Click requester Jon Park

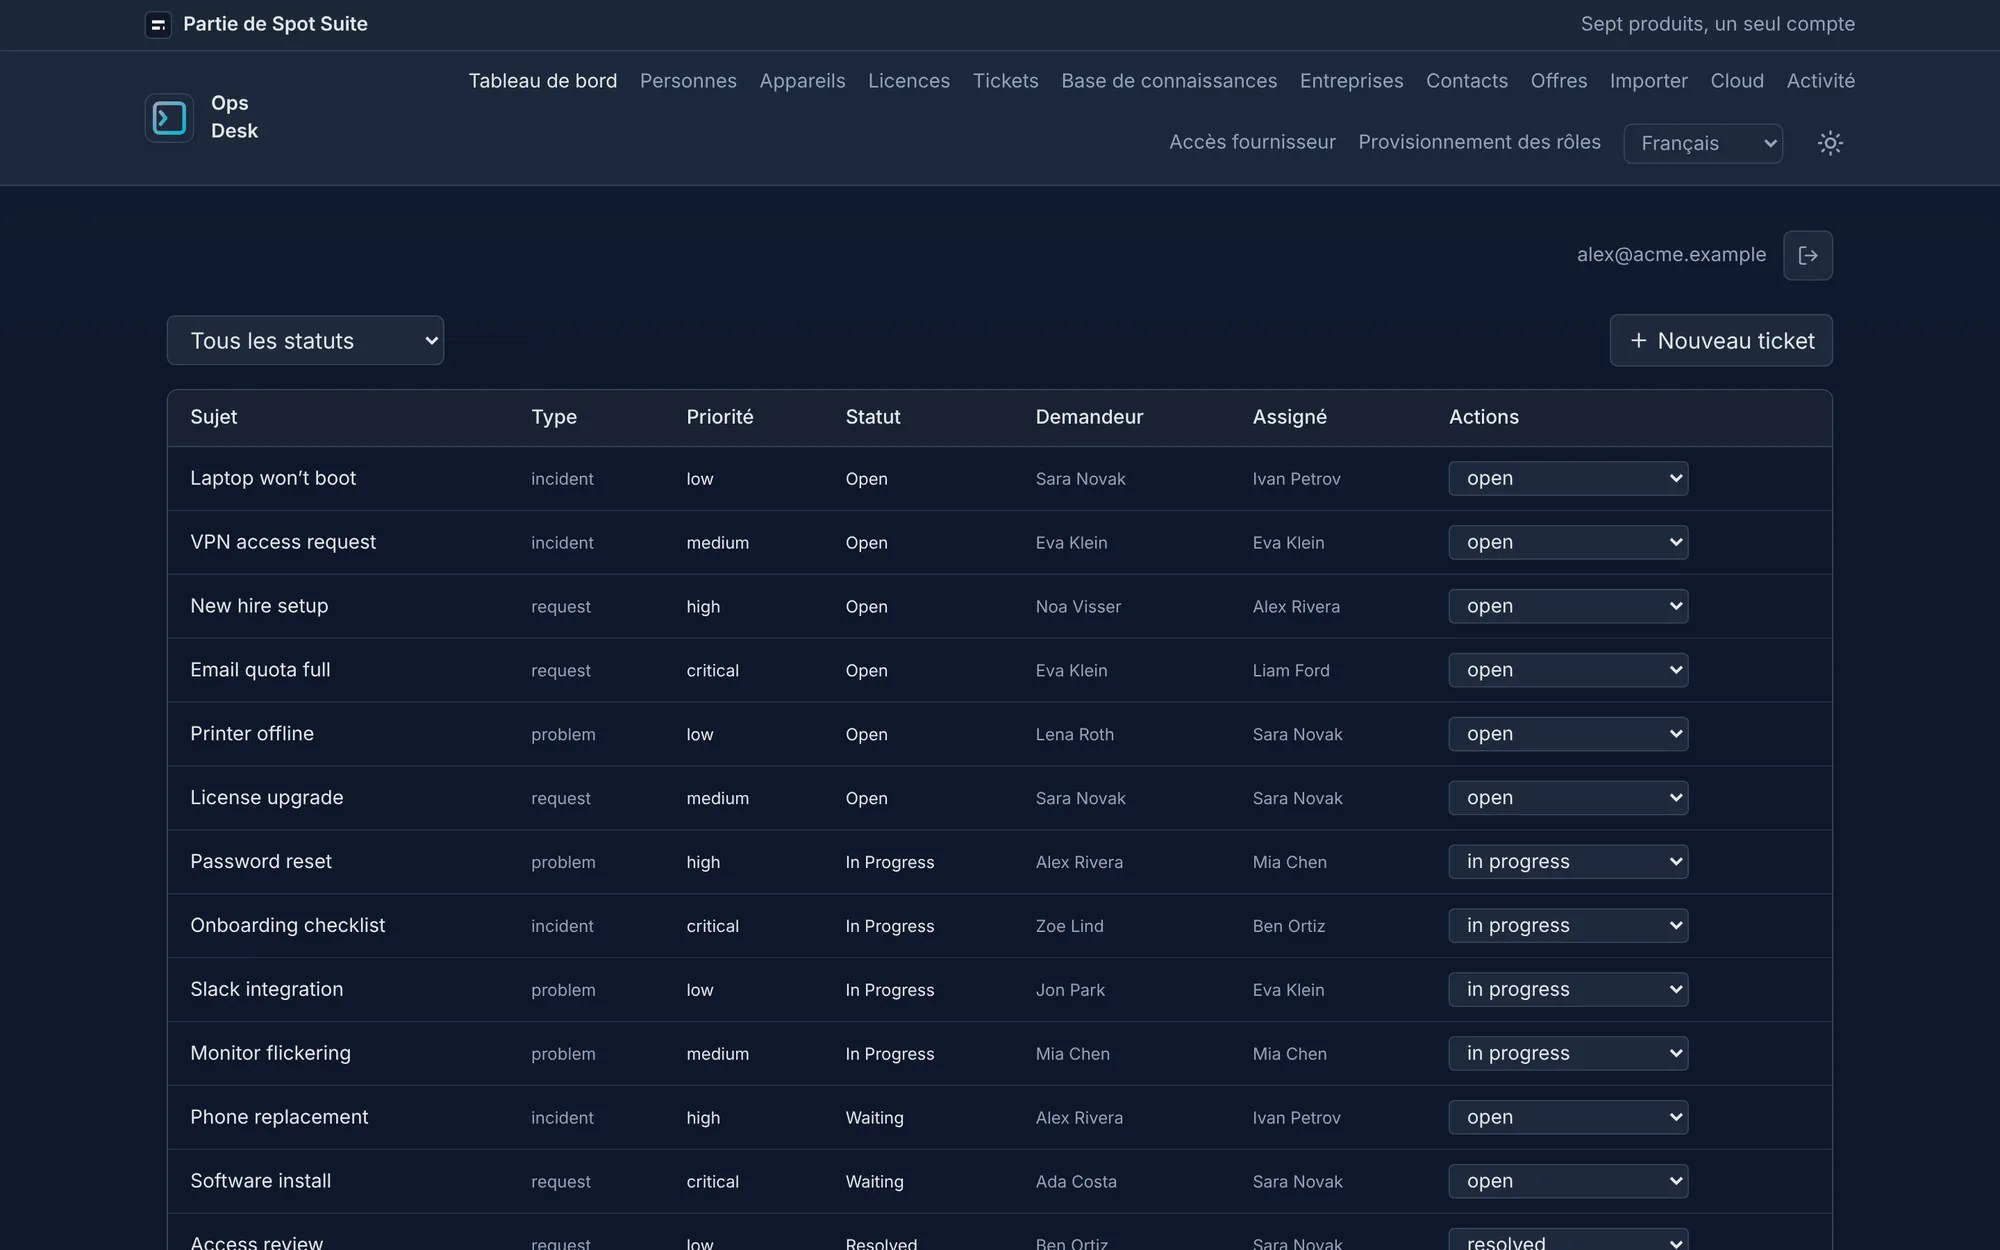pyautogui.click(x=1070, y=991)
